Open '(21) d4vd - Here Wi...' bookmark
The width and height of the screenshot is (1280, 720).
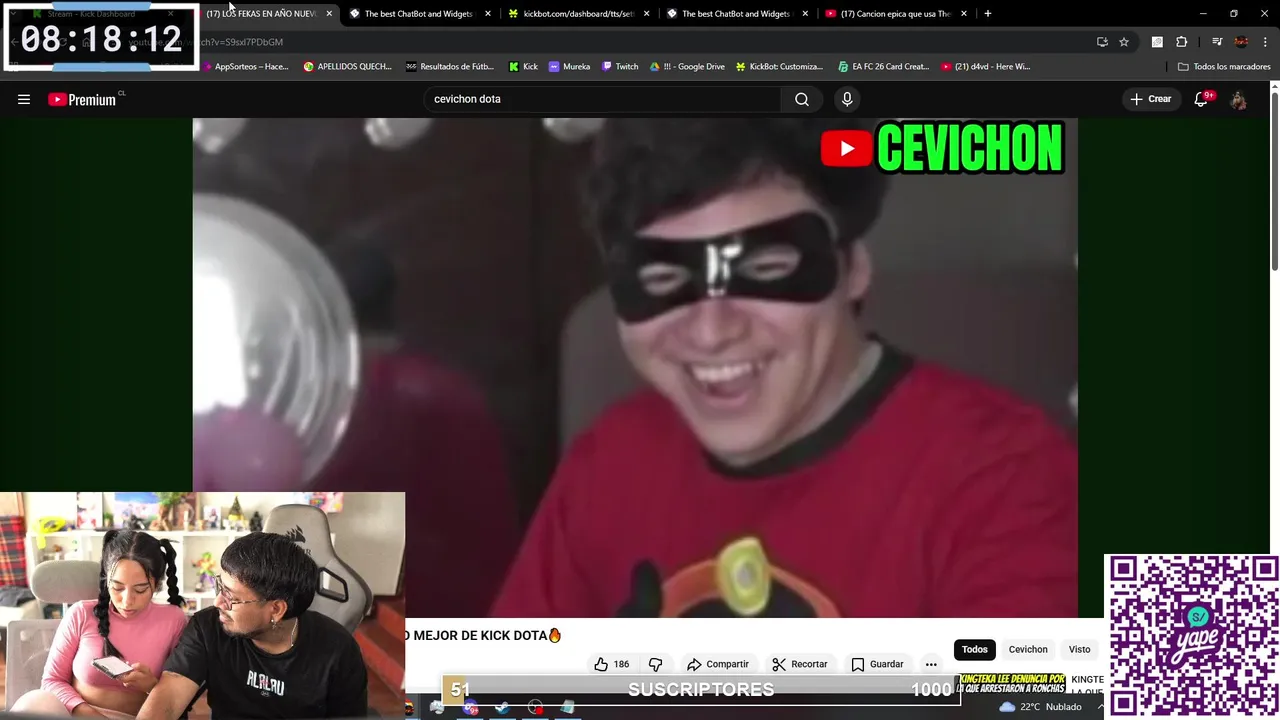point(986,67)
